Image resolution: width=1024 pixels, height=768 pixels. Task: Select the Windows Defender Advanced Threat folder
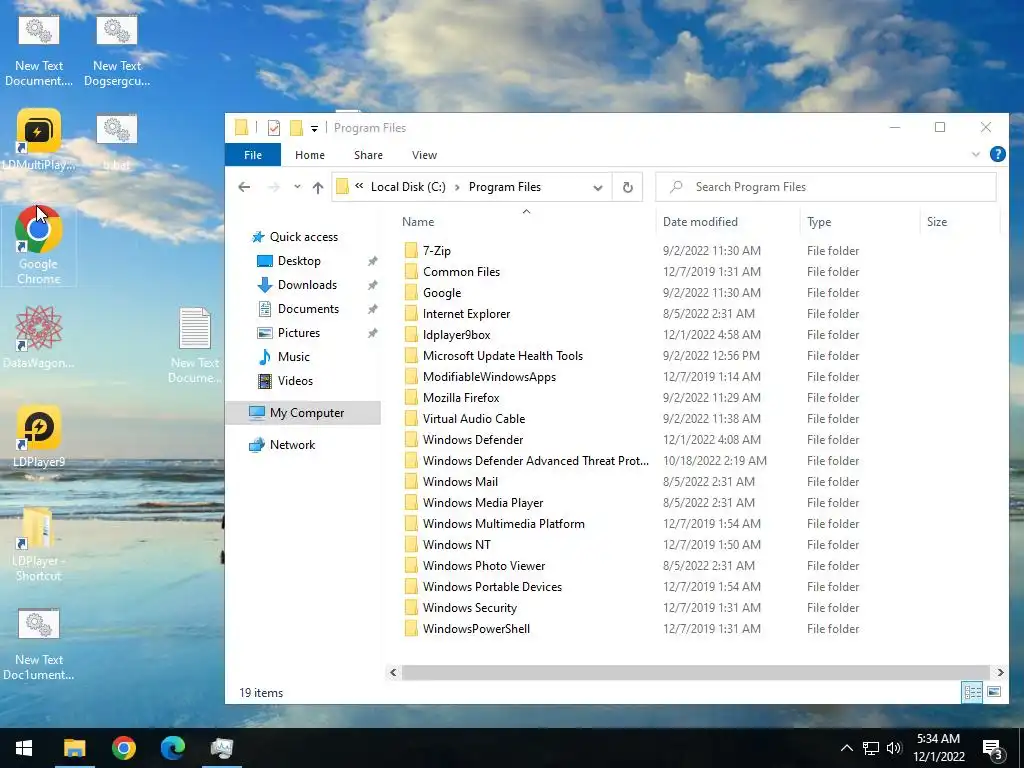pos(536,461)
